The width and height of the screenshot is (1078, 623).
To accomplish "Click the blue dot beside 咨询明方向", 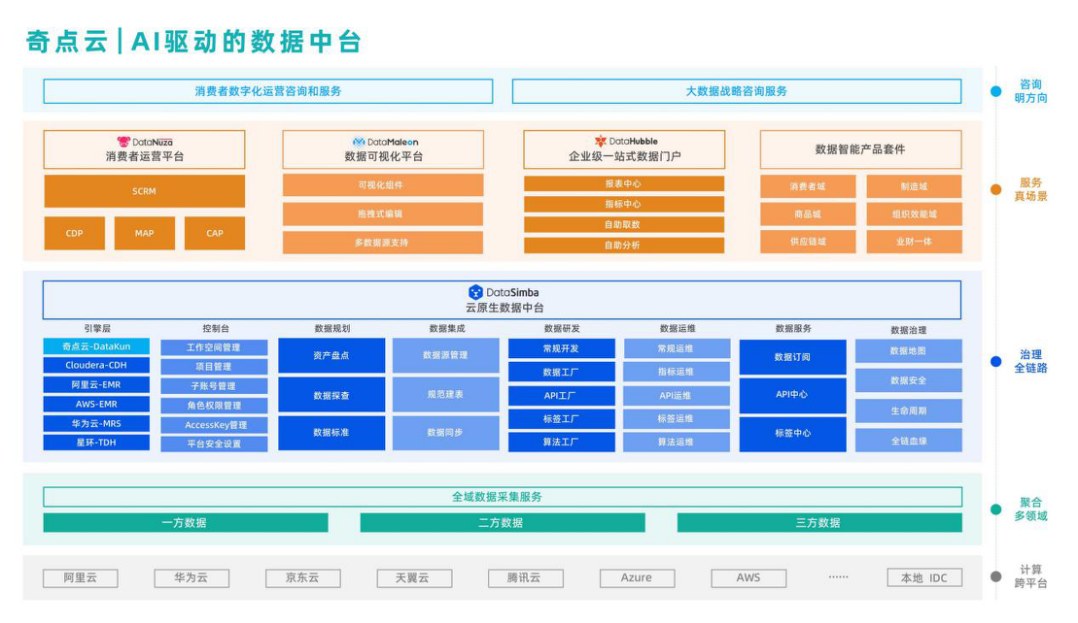I will click(996, 91).
